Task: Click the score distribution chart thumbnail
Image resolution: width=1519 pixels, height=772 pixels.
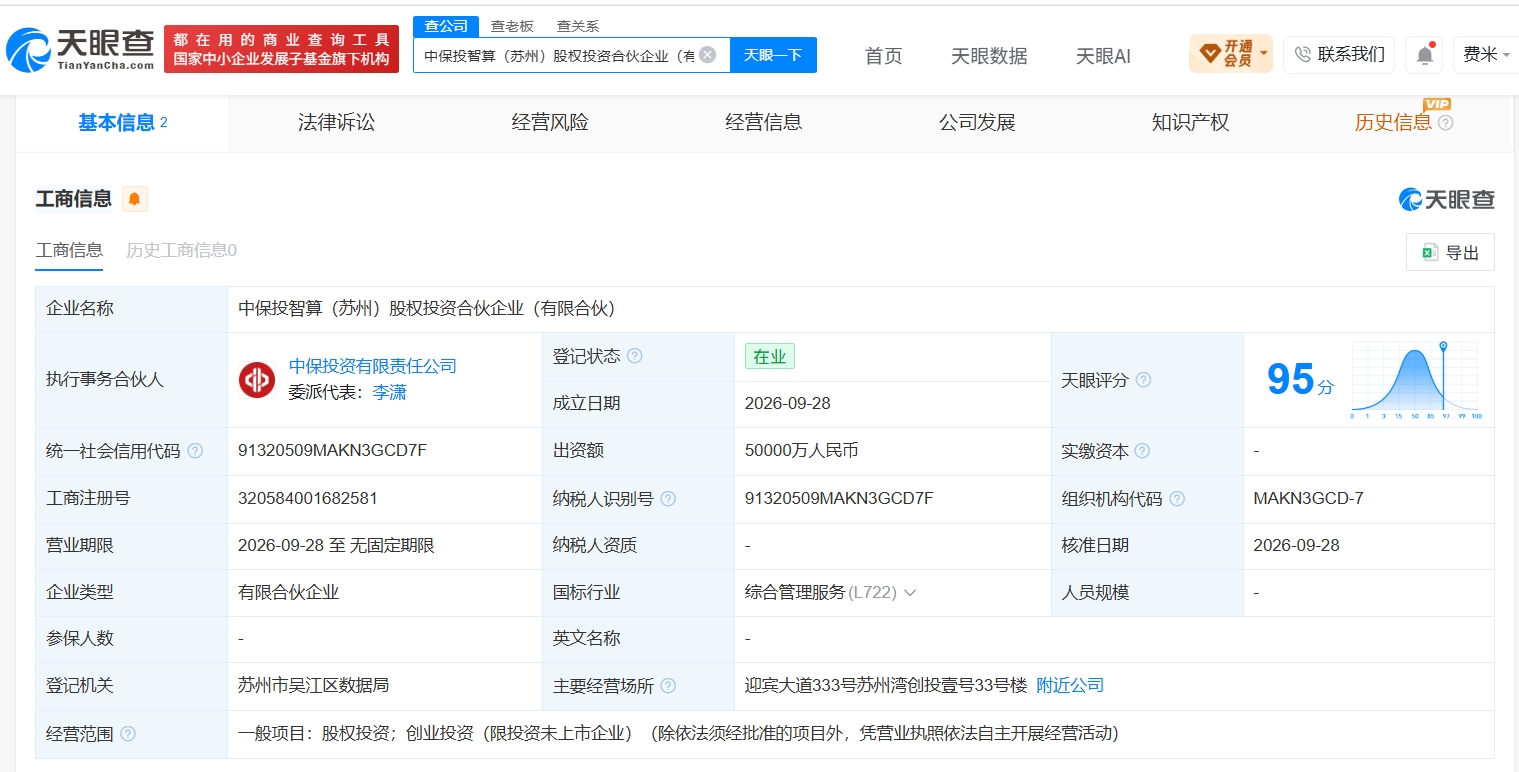Action: (1415, 380)
